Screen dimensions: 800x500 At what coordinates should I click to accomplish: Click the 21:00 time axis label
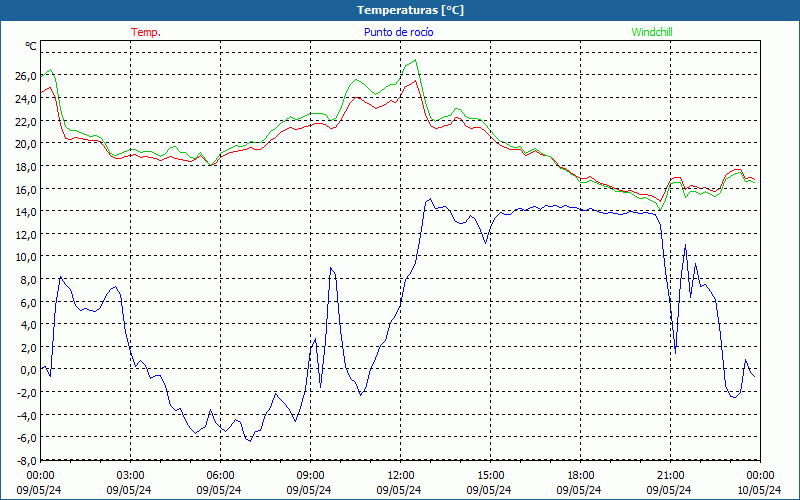pos(670,476)
